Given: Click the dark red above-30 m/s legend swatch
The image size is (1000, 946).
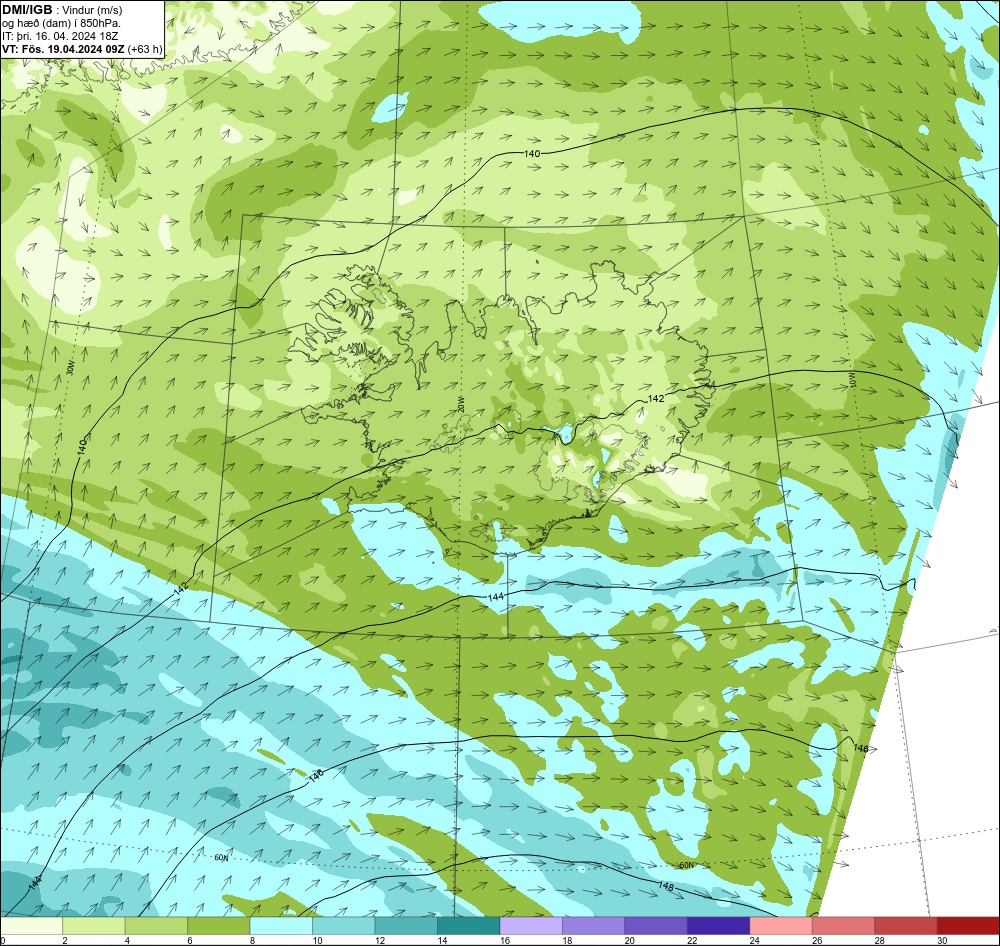Looking at the screenshot, I should pos(969,926).
